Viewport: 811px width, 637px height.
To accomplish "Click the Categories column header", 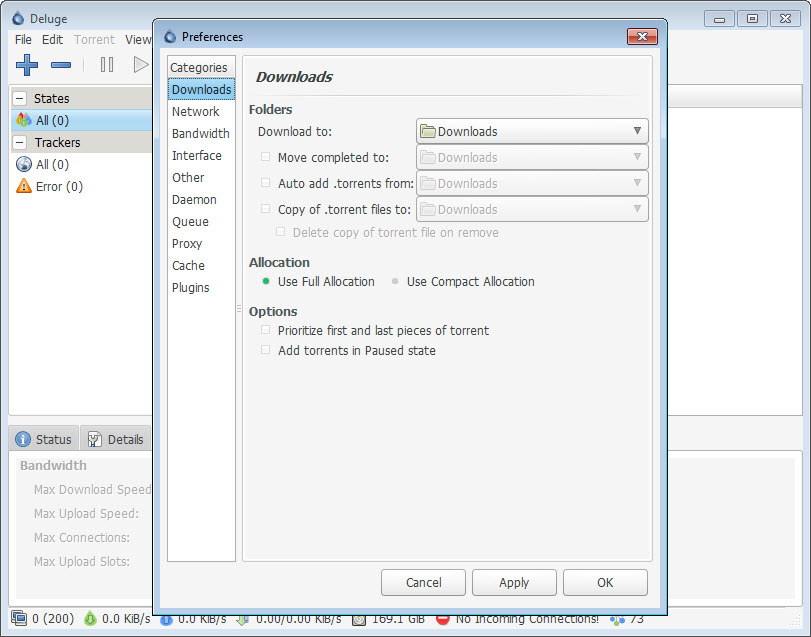I will [x=201, y=67].
